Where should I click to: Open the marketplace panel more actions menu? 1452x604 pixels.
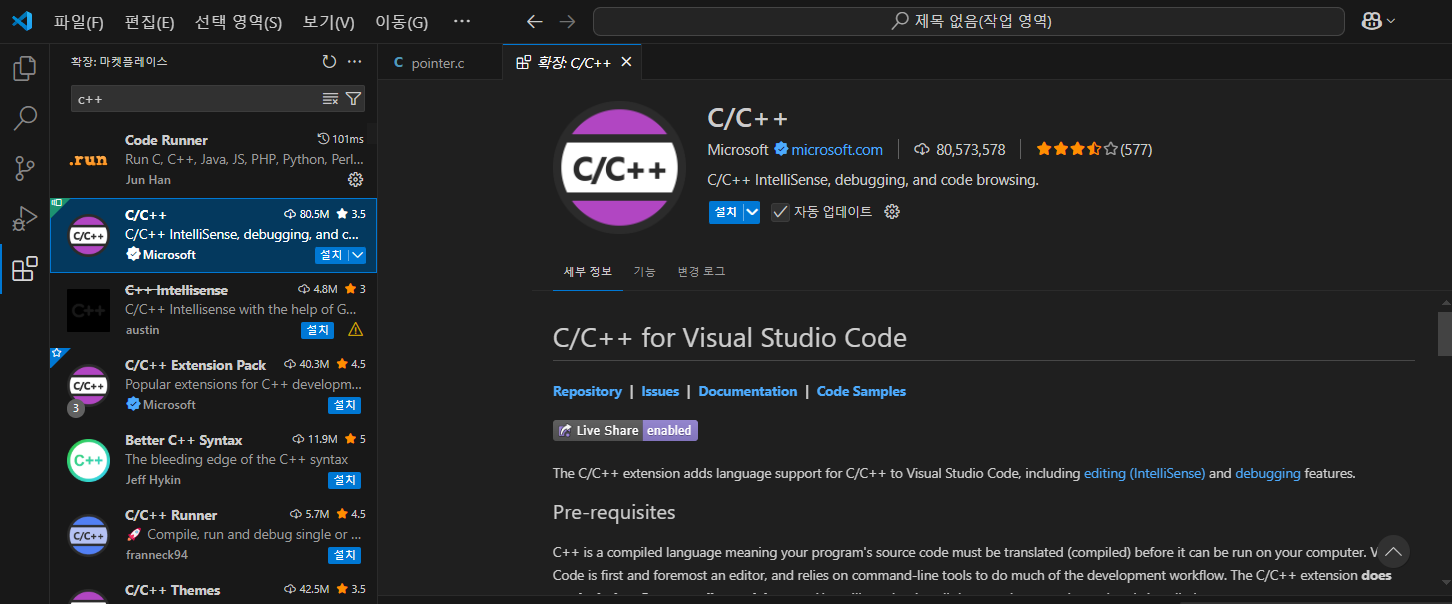tap(354, 62)
